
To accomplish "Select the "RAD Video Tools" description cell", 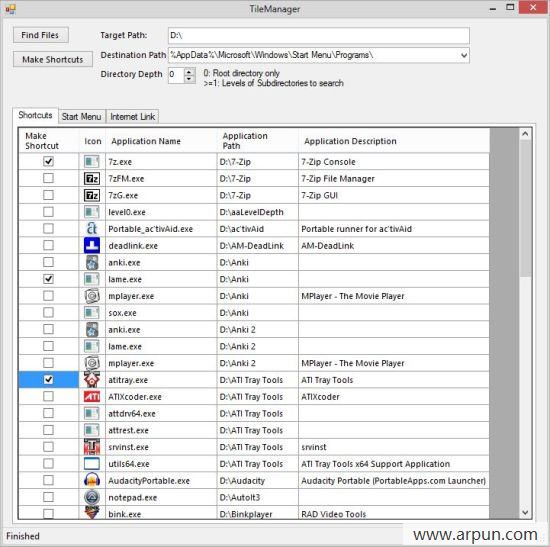I will click(x=394, y=513).
